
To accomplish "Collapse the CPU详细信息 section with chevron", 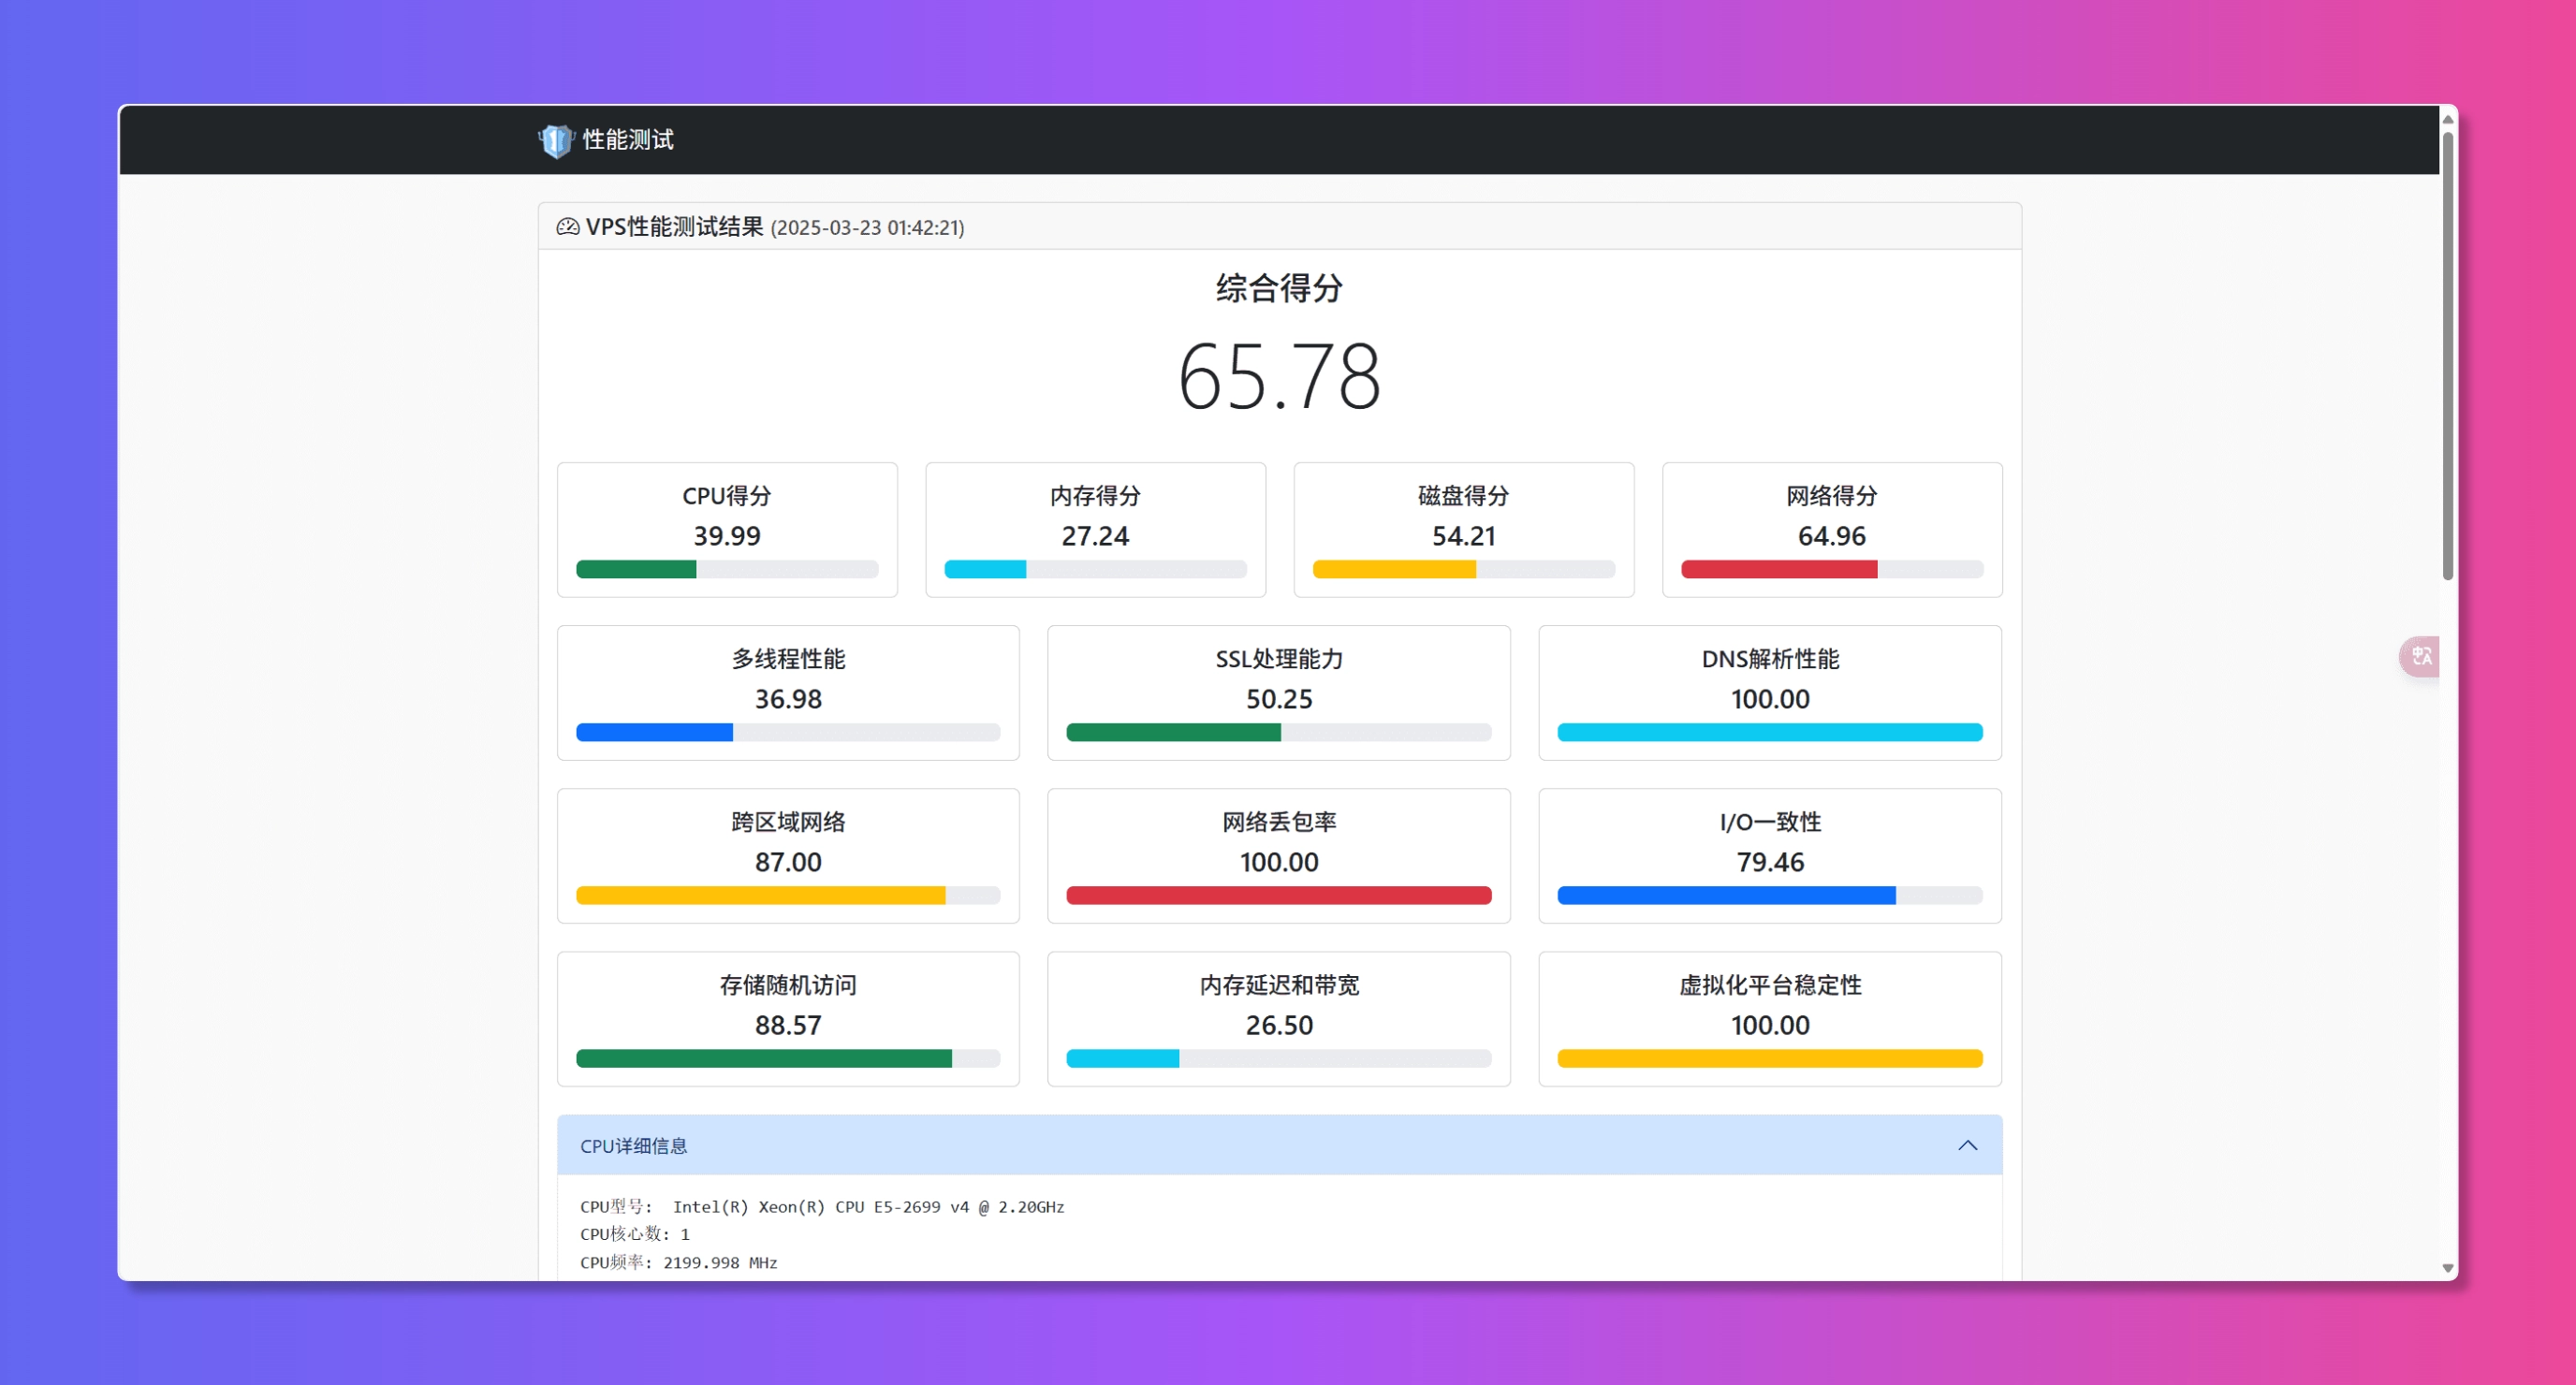I will coord(1967,1145).
